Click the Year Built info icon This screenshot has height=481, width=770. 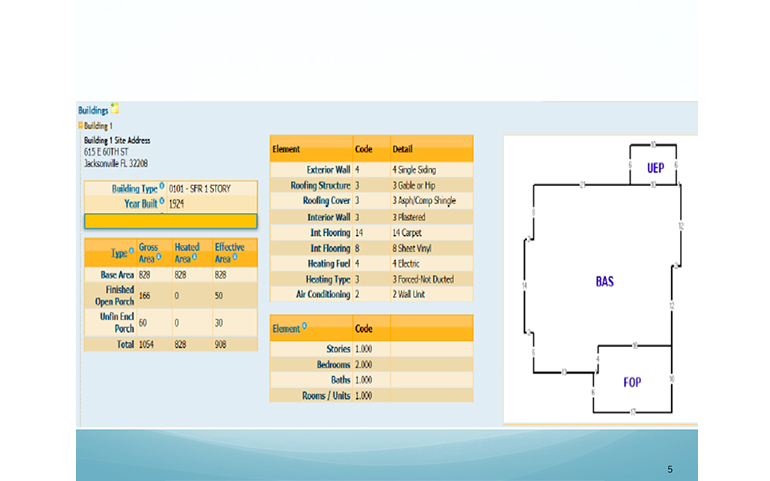161,201
